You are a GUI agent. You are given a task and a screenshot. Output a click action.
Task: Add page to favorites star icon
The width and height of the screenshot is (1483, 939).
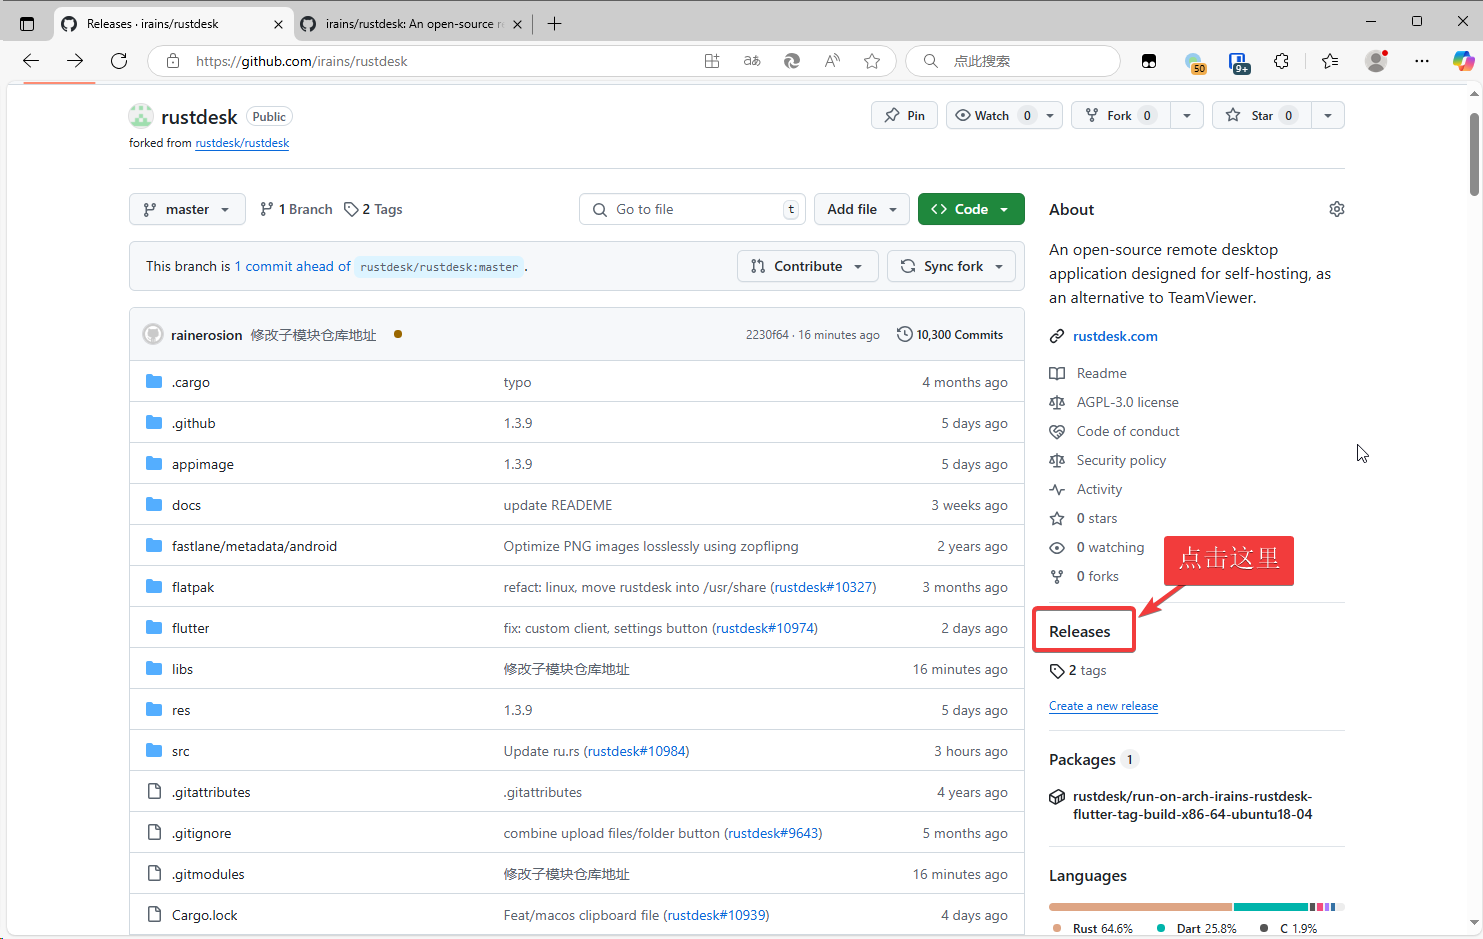point(872,61)
